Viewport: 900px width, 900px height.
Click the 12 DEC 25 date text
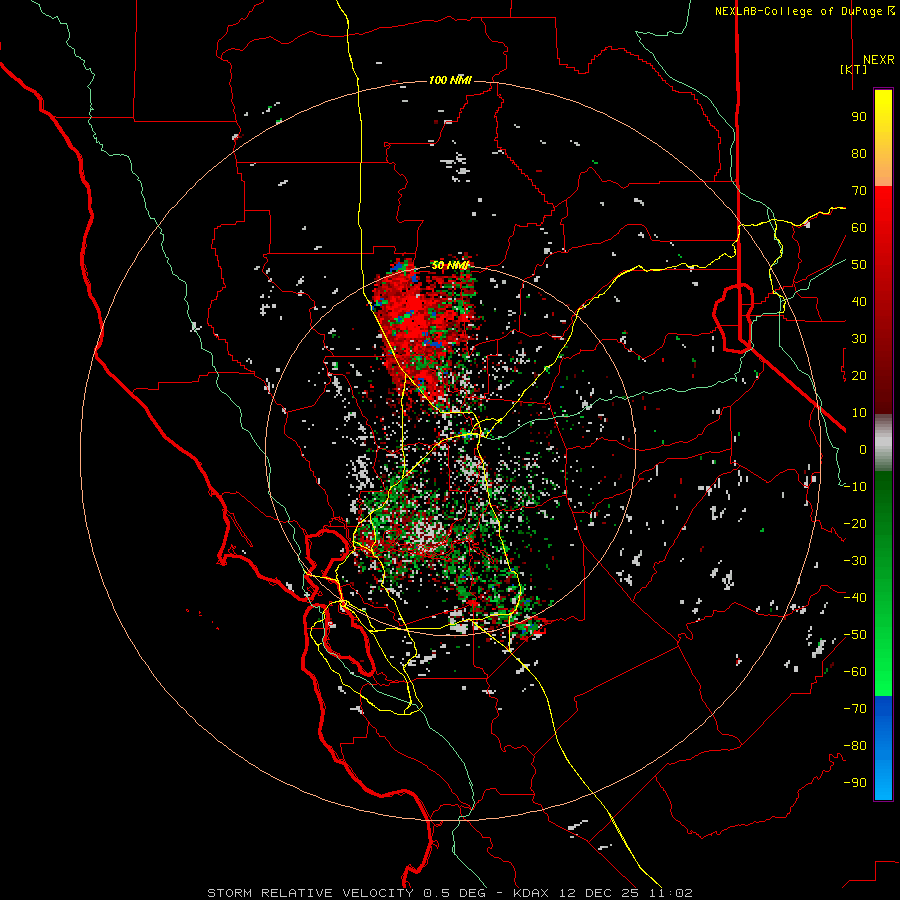pyautogui.click(x=599, y=893)
